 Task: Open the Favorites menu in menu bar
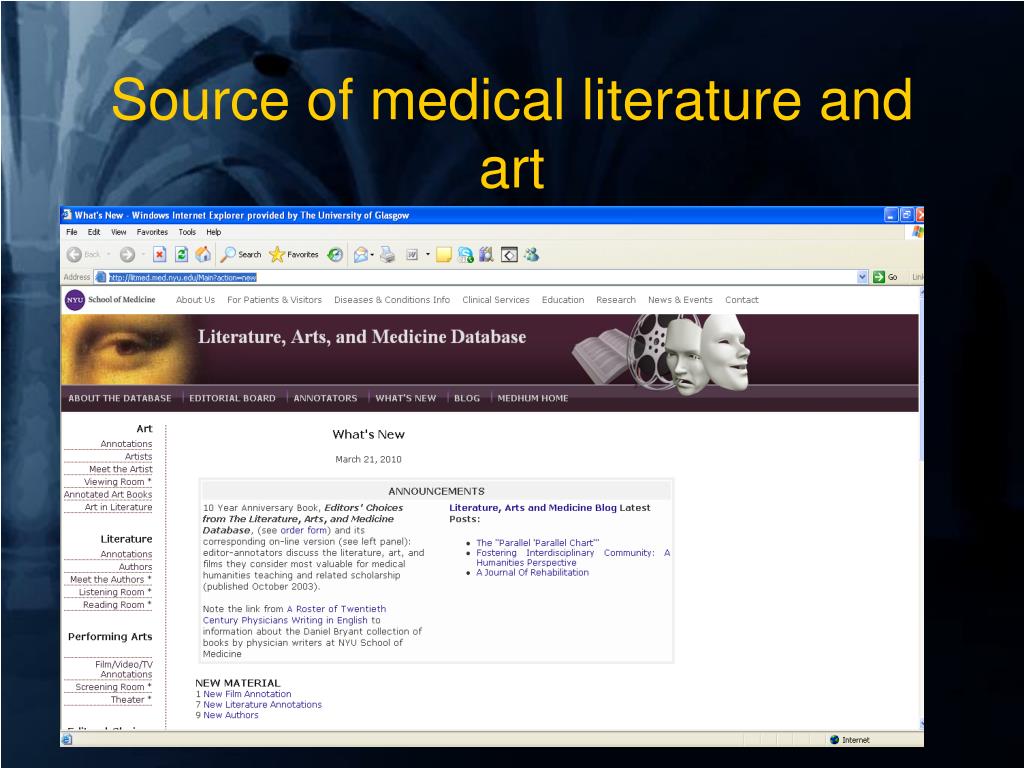(x=152, y=232)
